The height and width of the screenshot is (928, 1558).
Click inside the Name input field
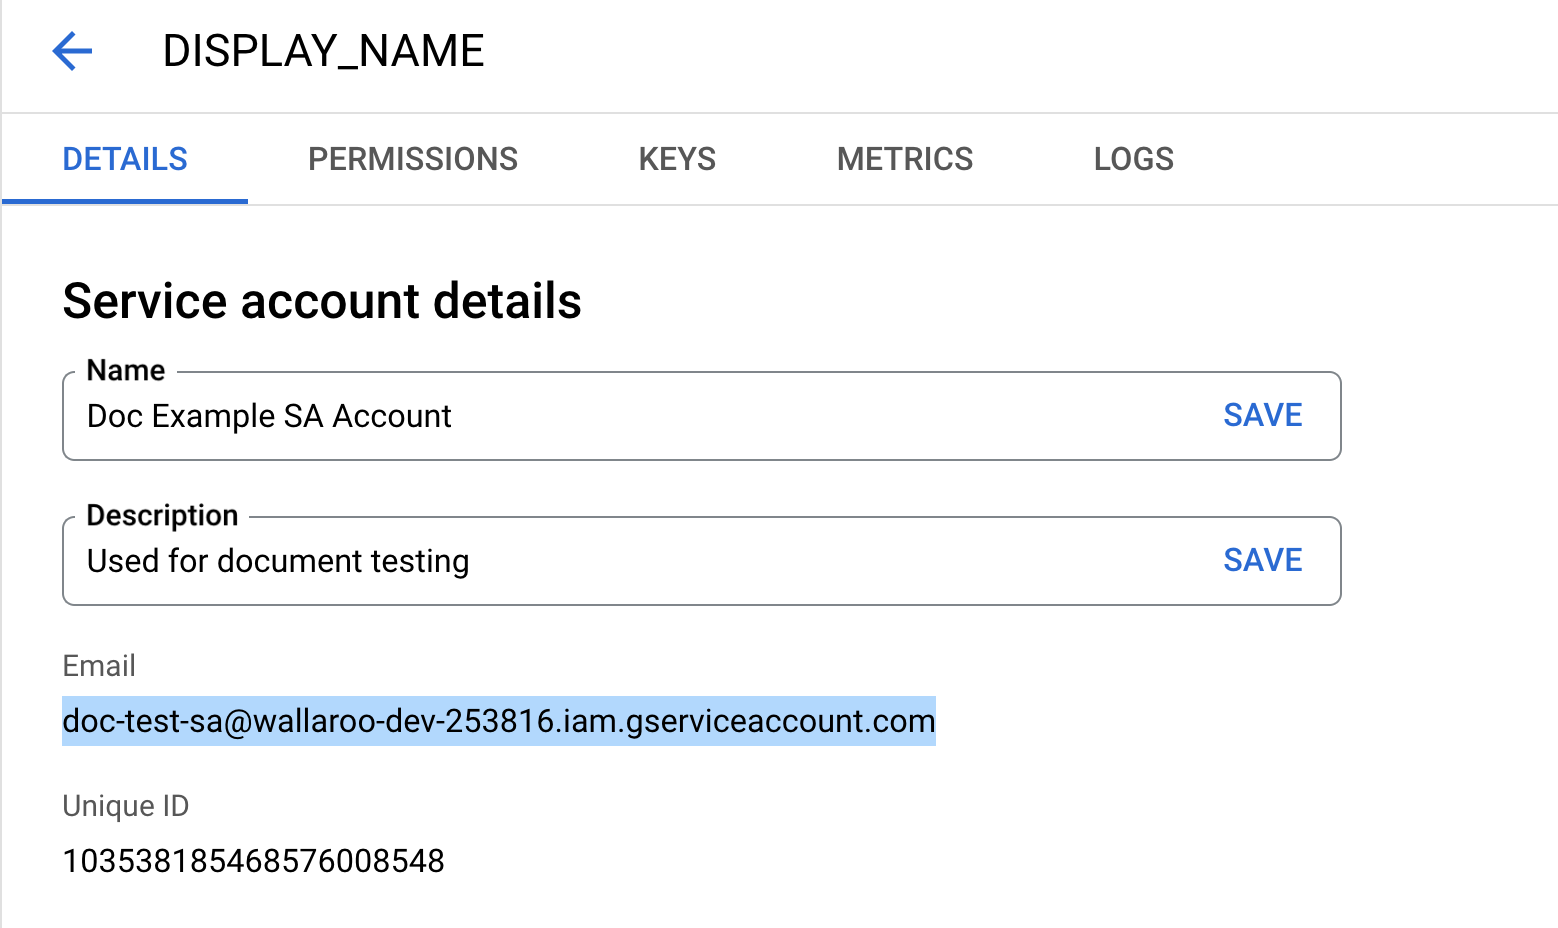click(600, 416)
